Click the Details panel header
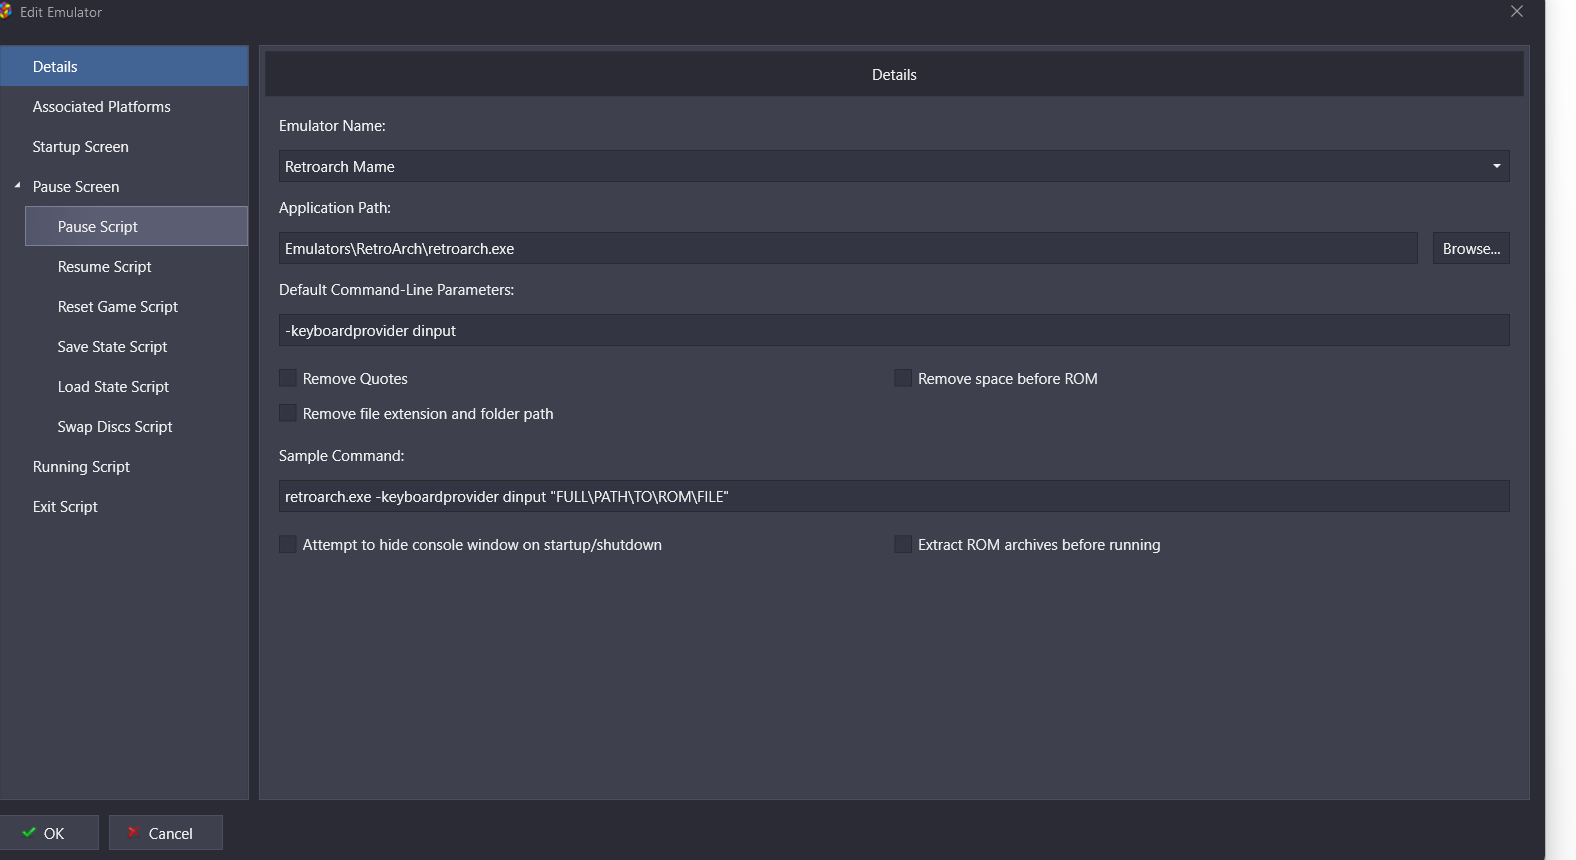 pos(894,74)
